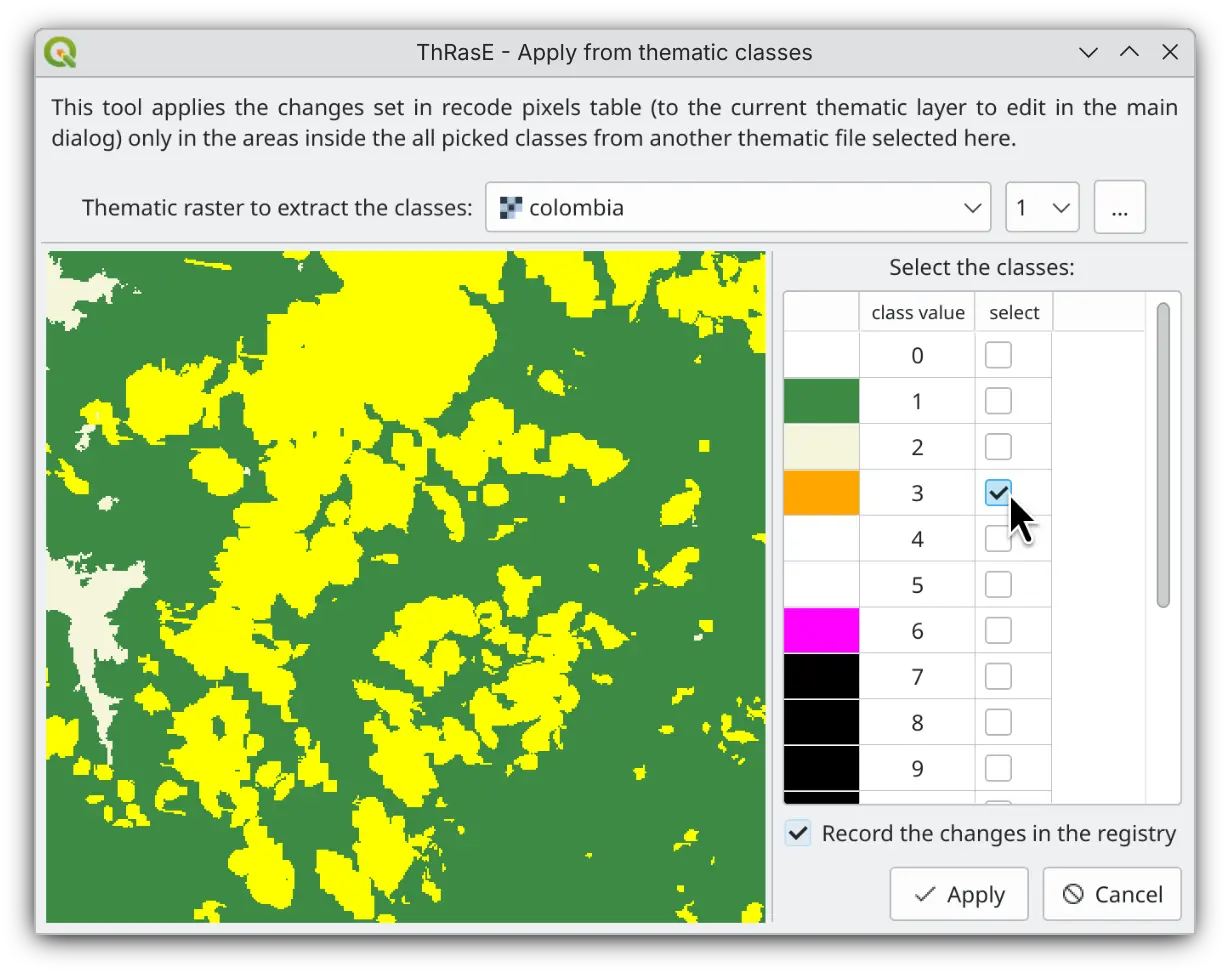Open the colombia thematic raster dropdown
Screen dimensions: 1230x975
click(737, 208)
